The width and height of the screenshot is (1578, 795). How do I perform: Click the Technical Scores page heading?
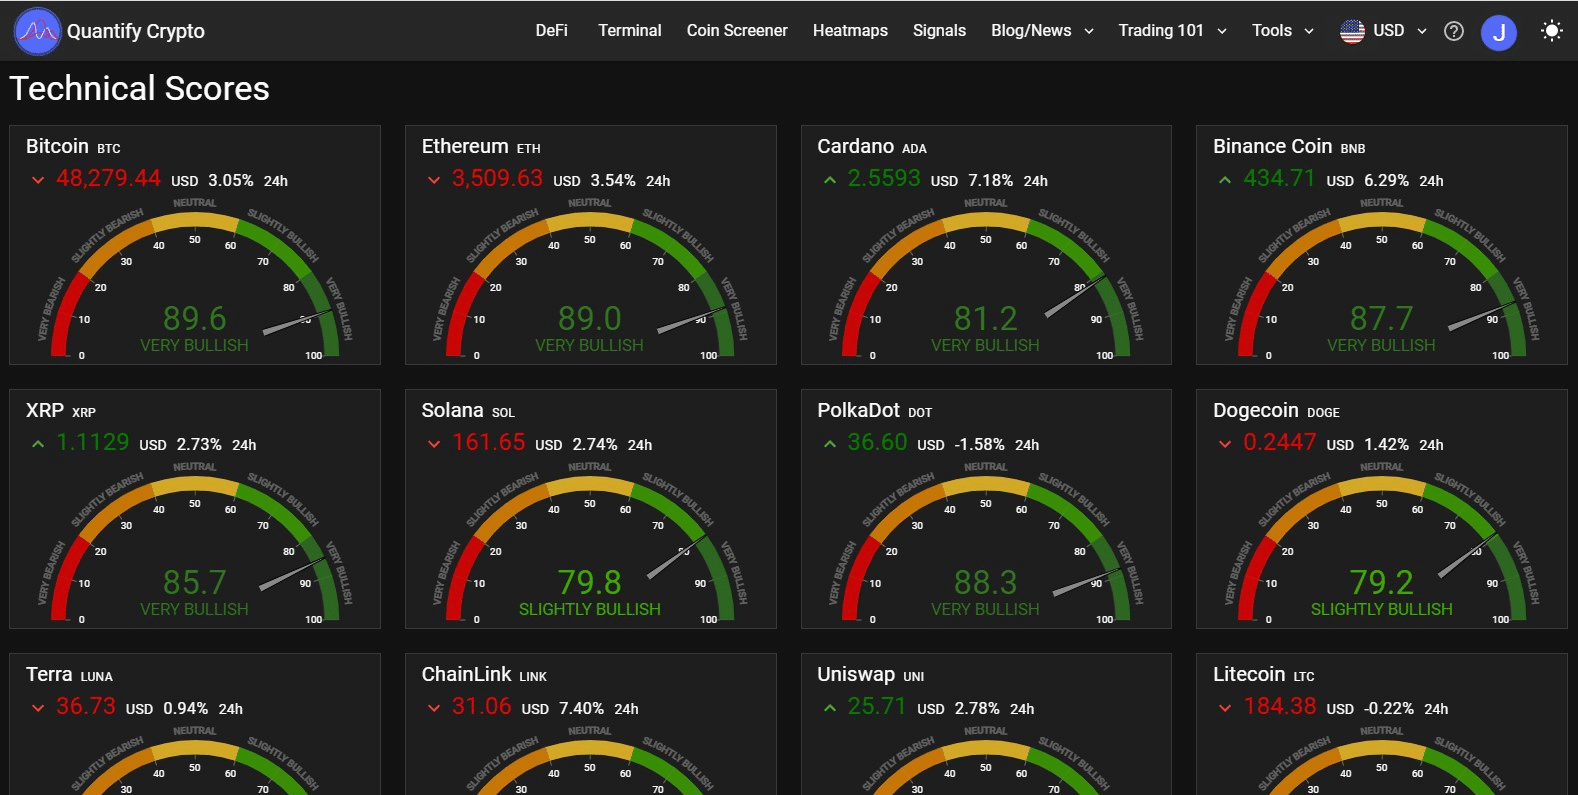pos(140,89)
